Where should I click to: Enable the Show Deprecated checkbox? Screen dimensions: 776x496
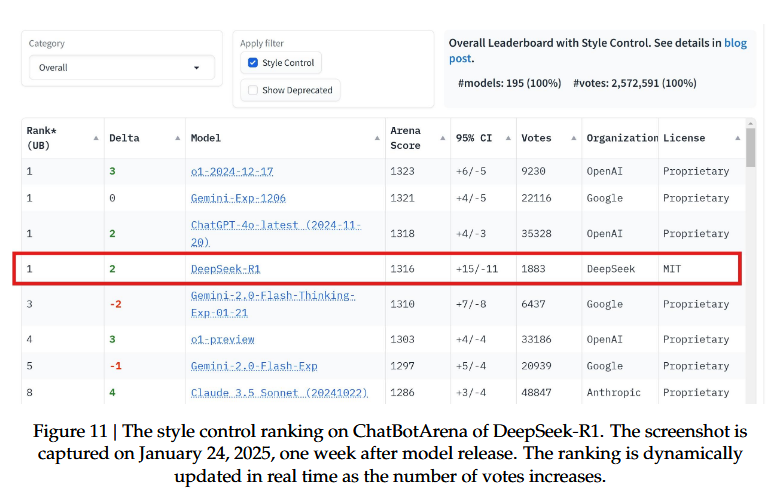[253, 91]
